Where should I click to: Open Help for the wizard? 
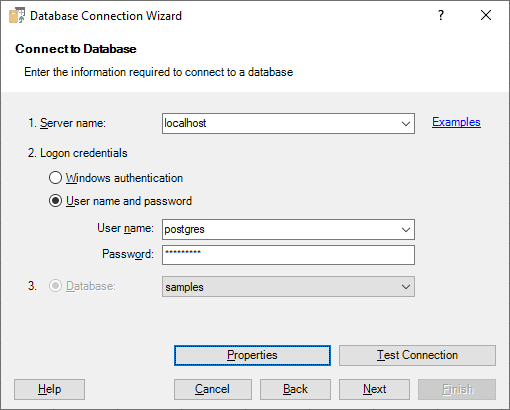pos(49,389)
